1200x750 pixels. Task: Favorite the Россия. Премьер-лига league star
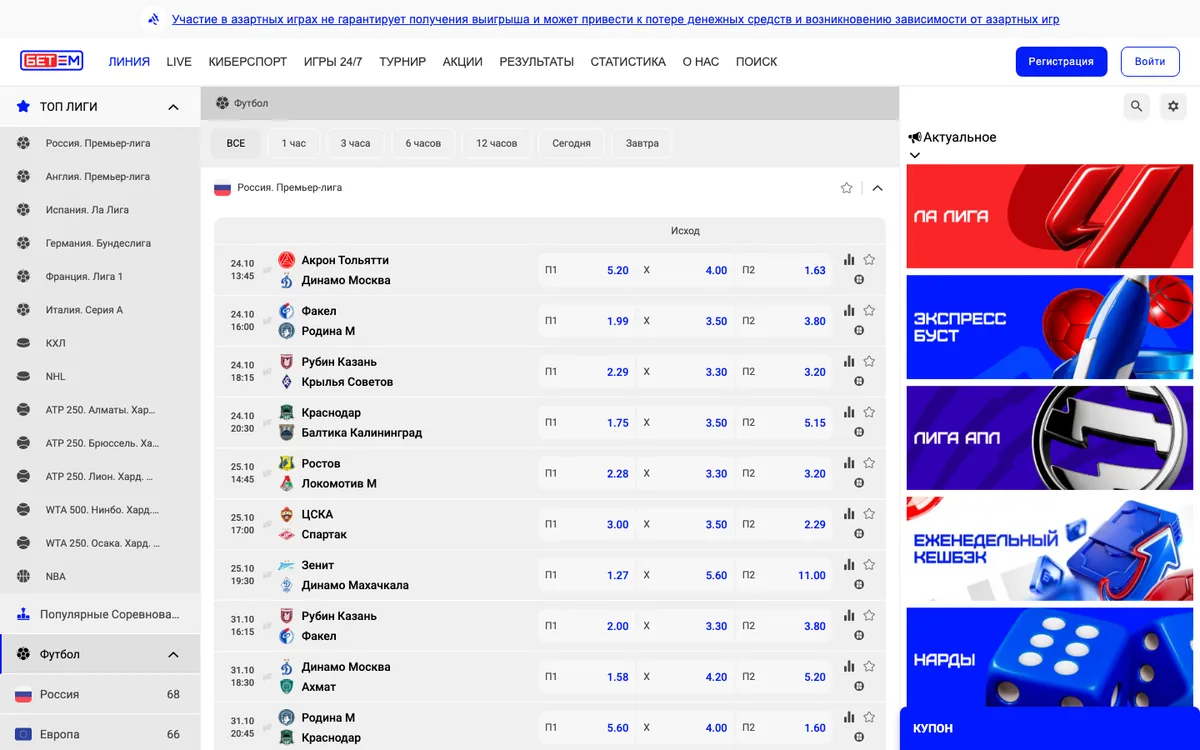click(x=847, y=188)
